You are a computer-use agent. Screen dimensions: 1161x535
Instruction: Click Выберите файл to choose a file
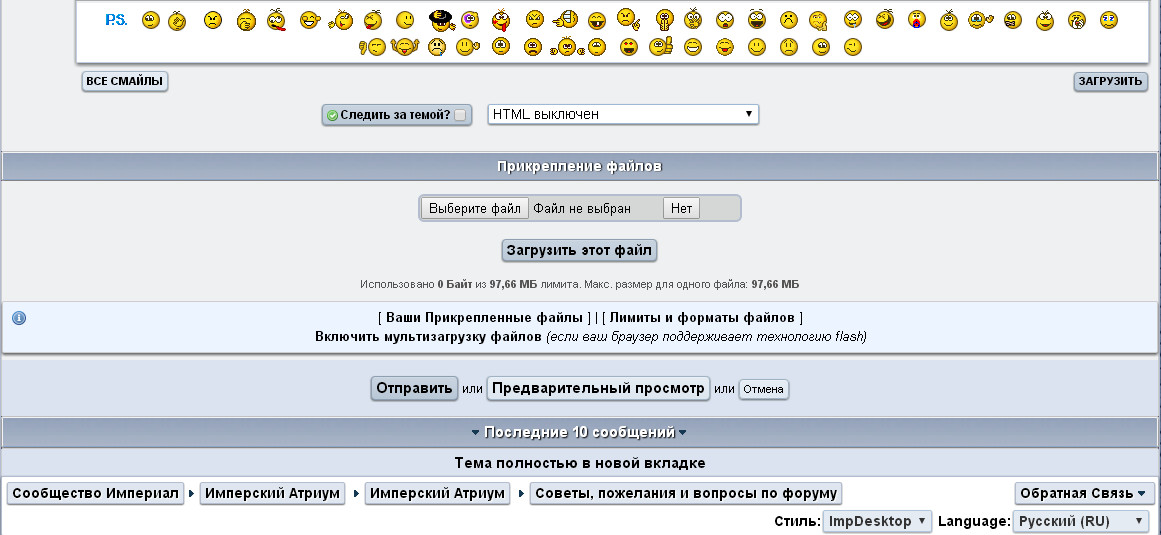click(x=475, y=208)
